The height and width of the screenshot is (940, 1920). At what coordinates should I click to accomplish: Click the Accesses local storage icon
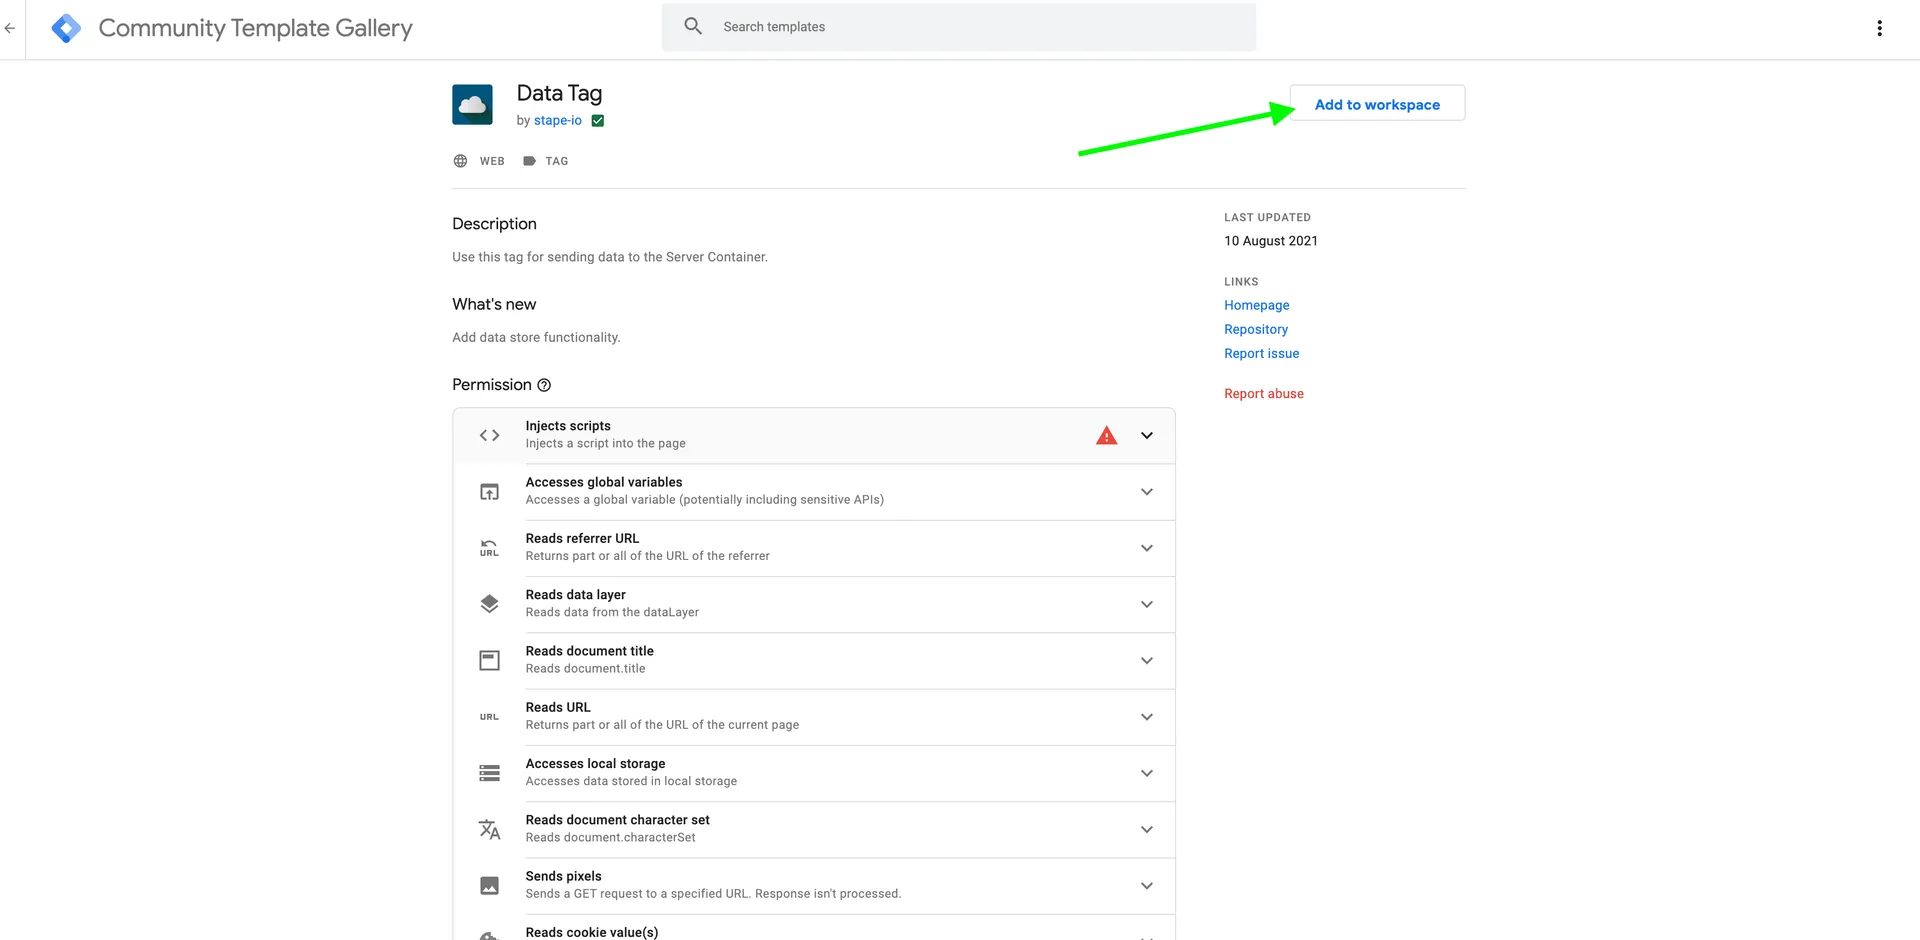pos(489,773)
